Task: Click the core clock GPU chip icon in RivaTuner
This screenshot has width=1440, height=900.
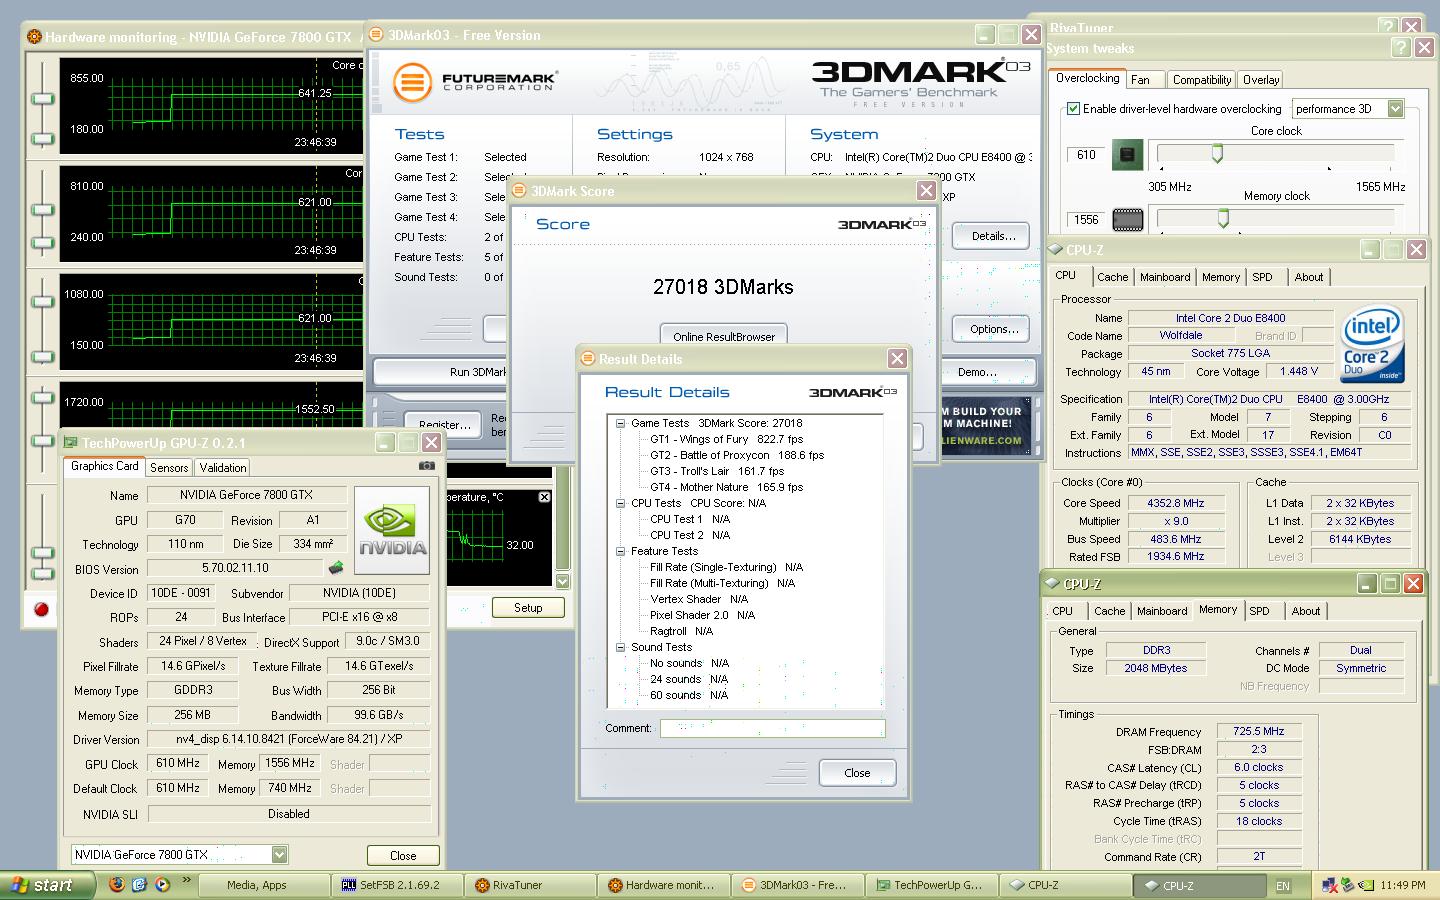Action: click(x=1128, y=155)
